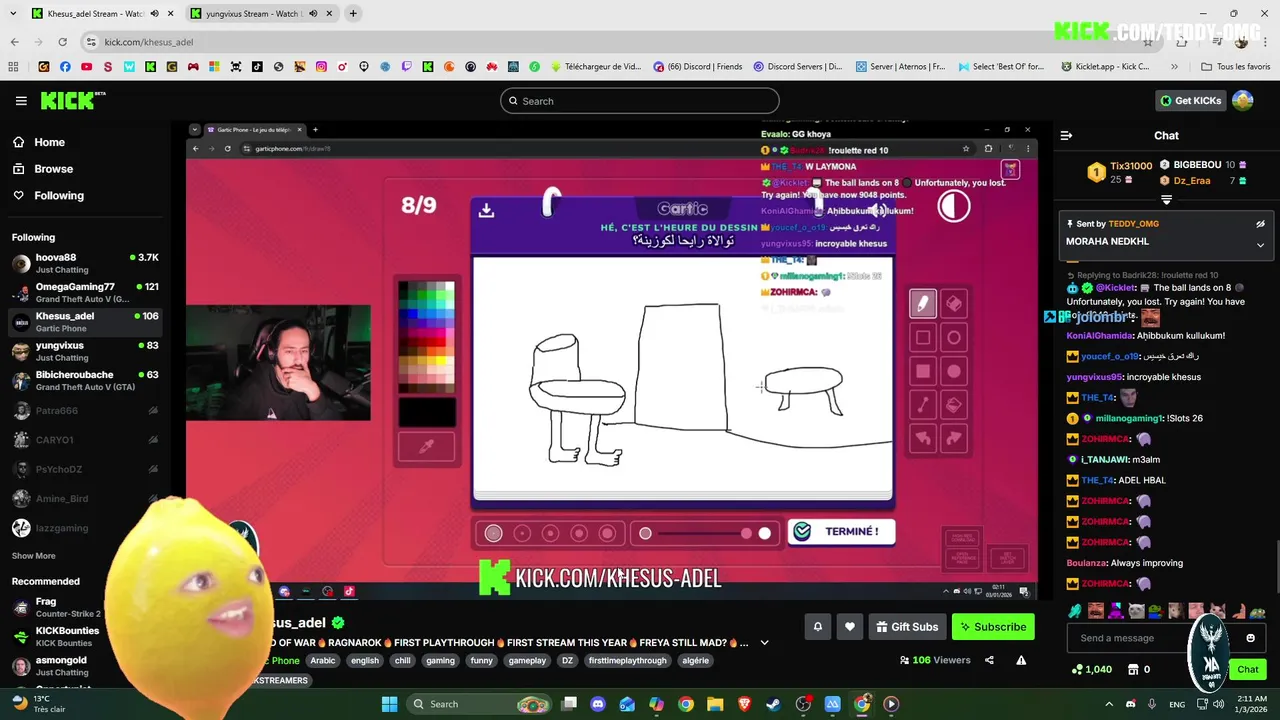Expand the chat leaderboard arrow
1280x720 pixels.
point(1166,200)
